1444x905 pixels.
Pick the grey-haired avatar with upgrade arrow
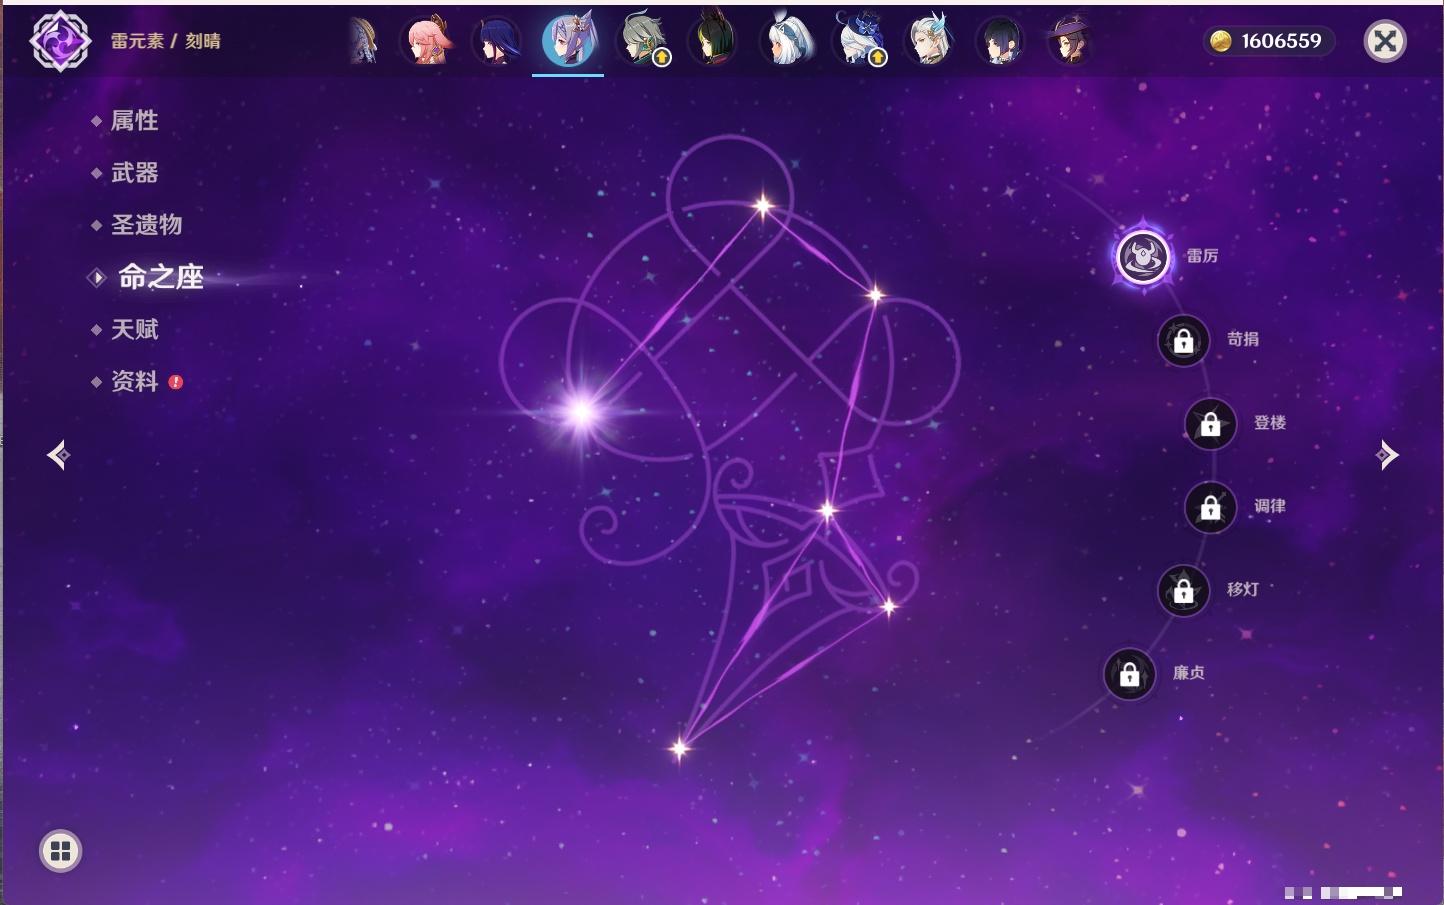coord(642,41)
